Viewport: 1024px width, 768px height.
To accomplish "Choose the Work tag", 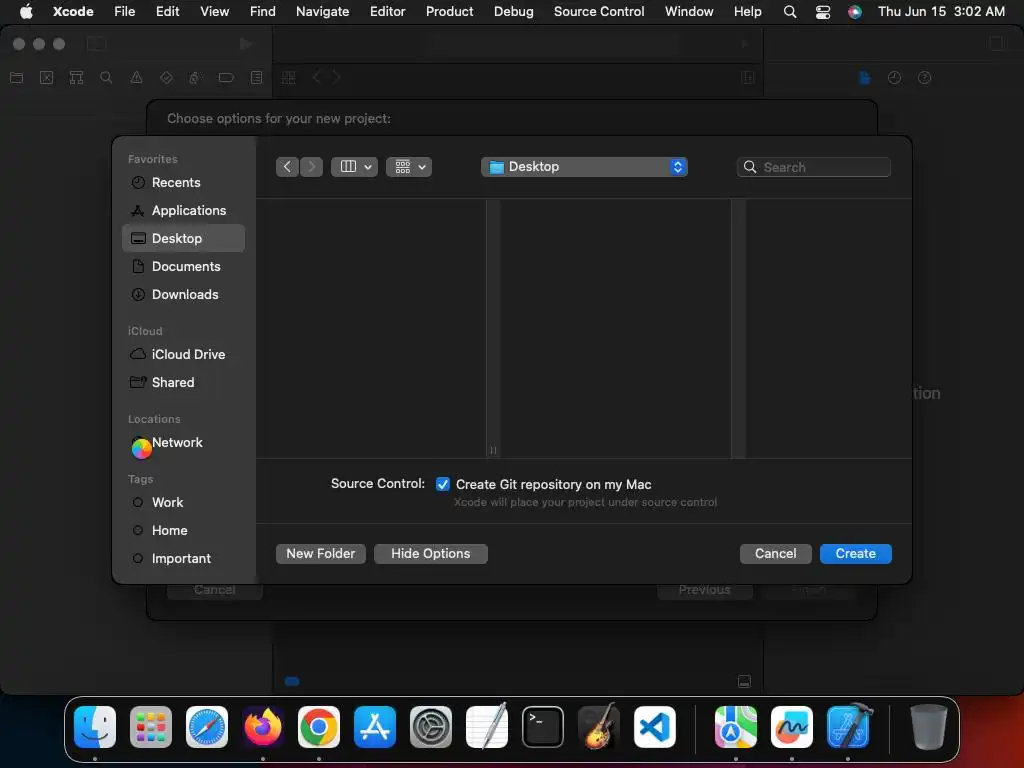I will (x=183, y=502).
